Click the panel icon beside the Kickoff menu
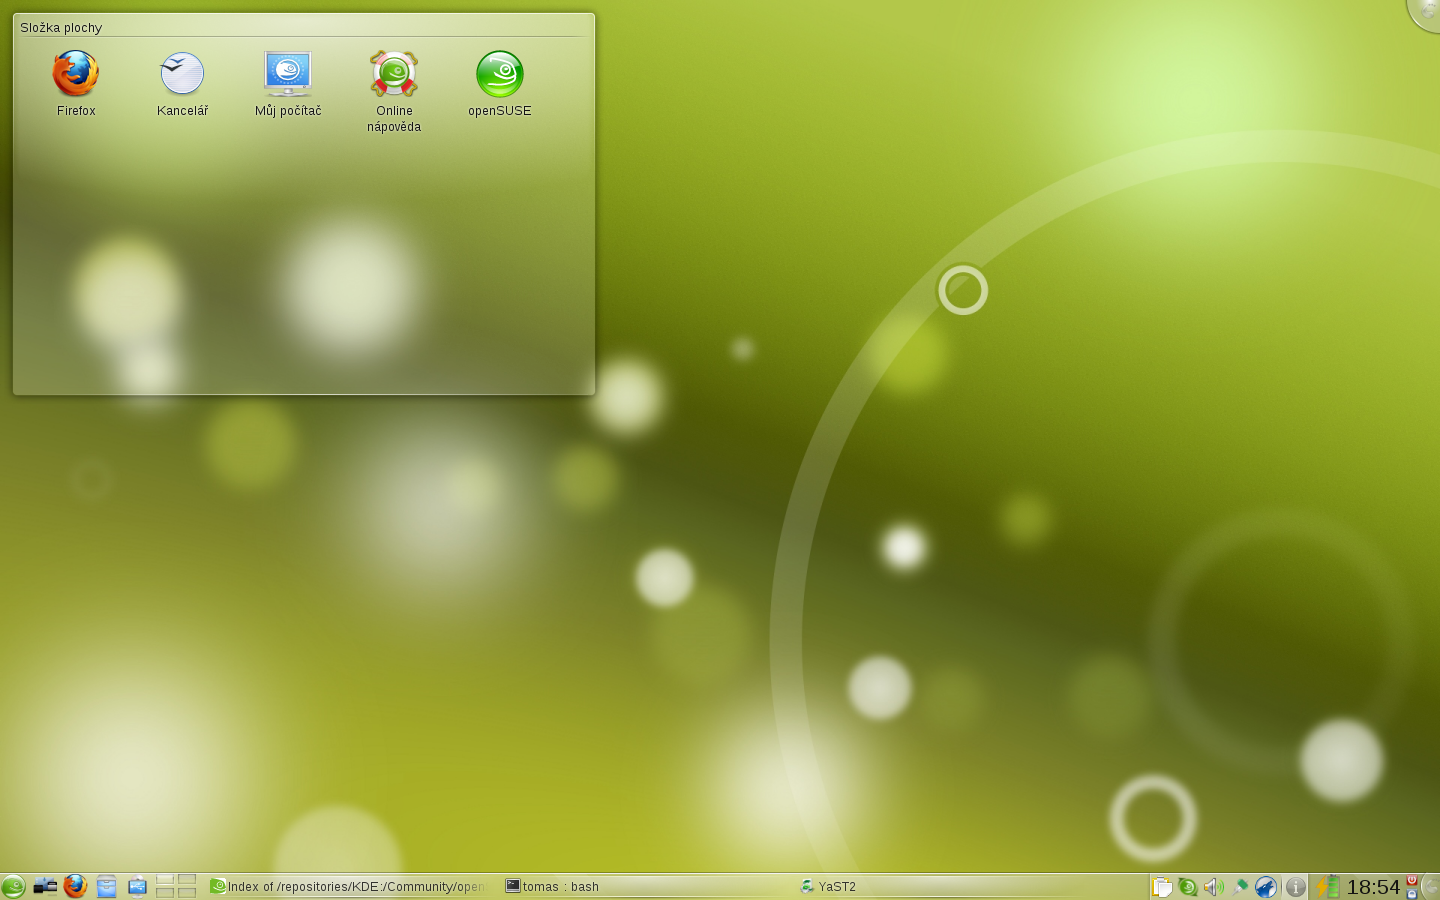Screen dimensions: 1440x900 point(45,886)
